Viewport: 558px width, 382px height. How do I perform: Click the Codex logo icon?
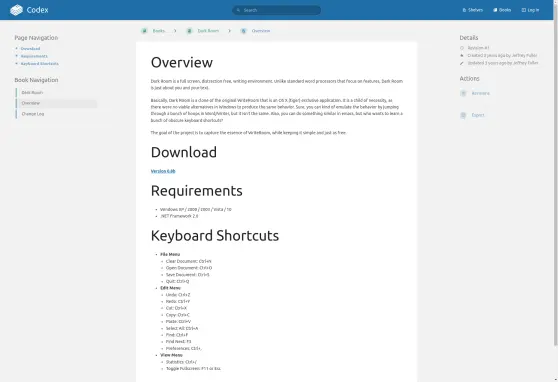coord(16,10)
